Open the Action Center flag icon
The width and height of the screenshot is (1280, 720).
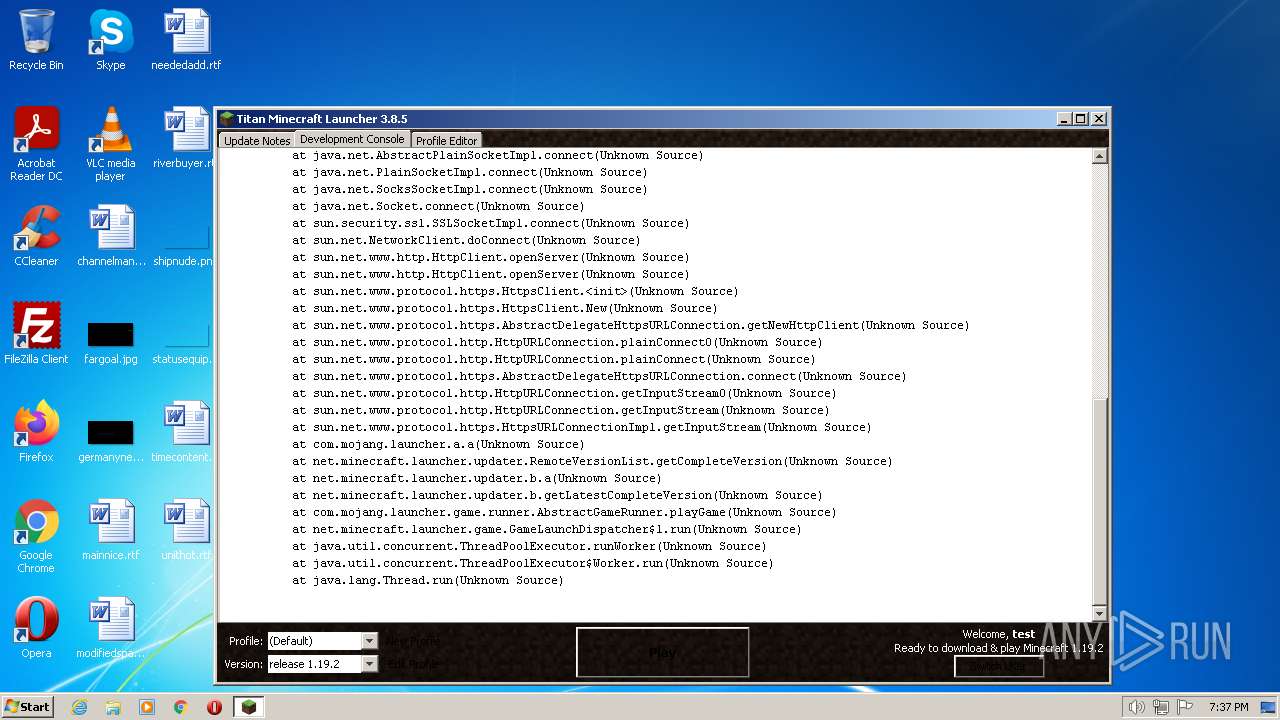(1184, 707)
